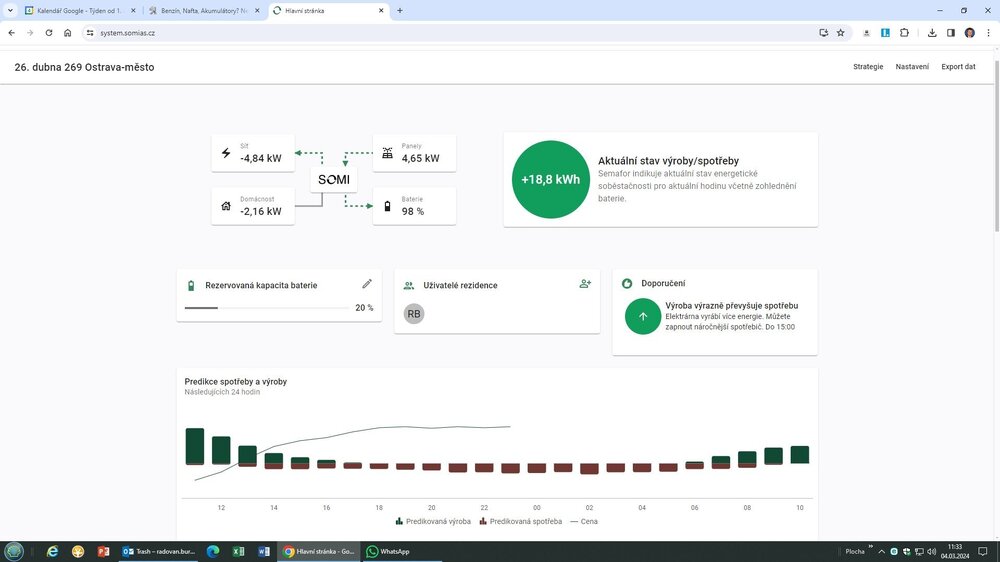Click the house Domácnost icon

[226, 206]
